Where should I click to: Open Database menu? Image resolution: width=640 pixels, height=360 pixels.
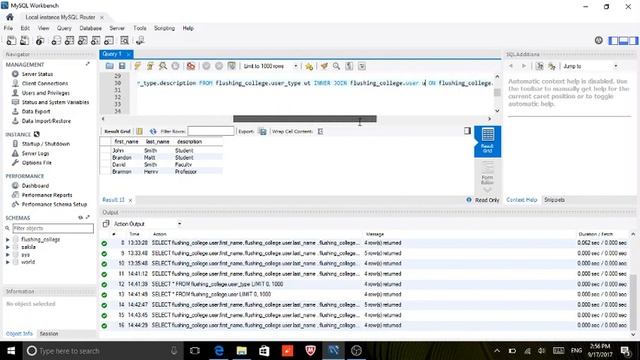90,28
